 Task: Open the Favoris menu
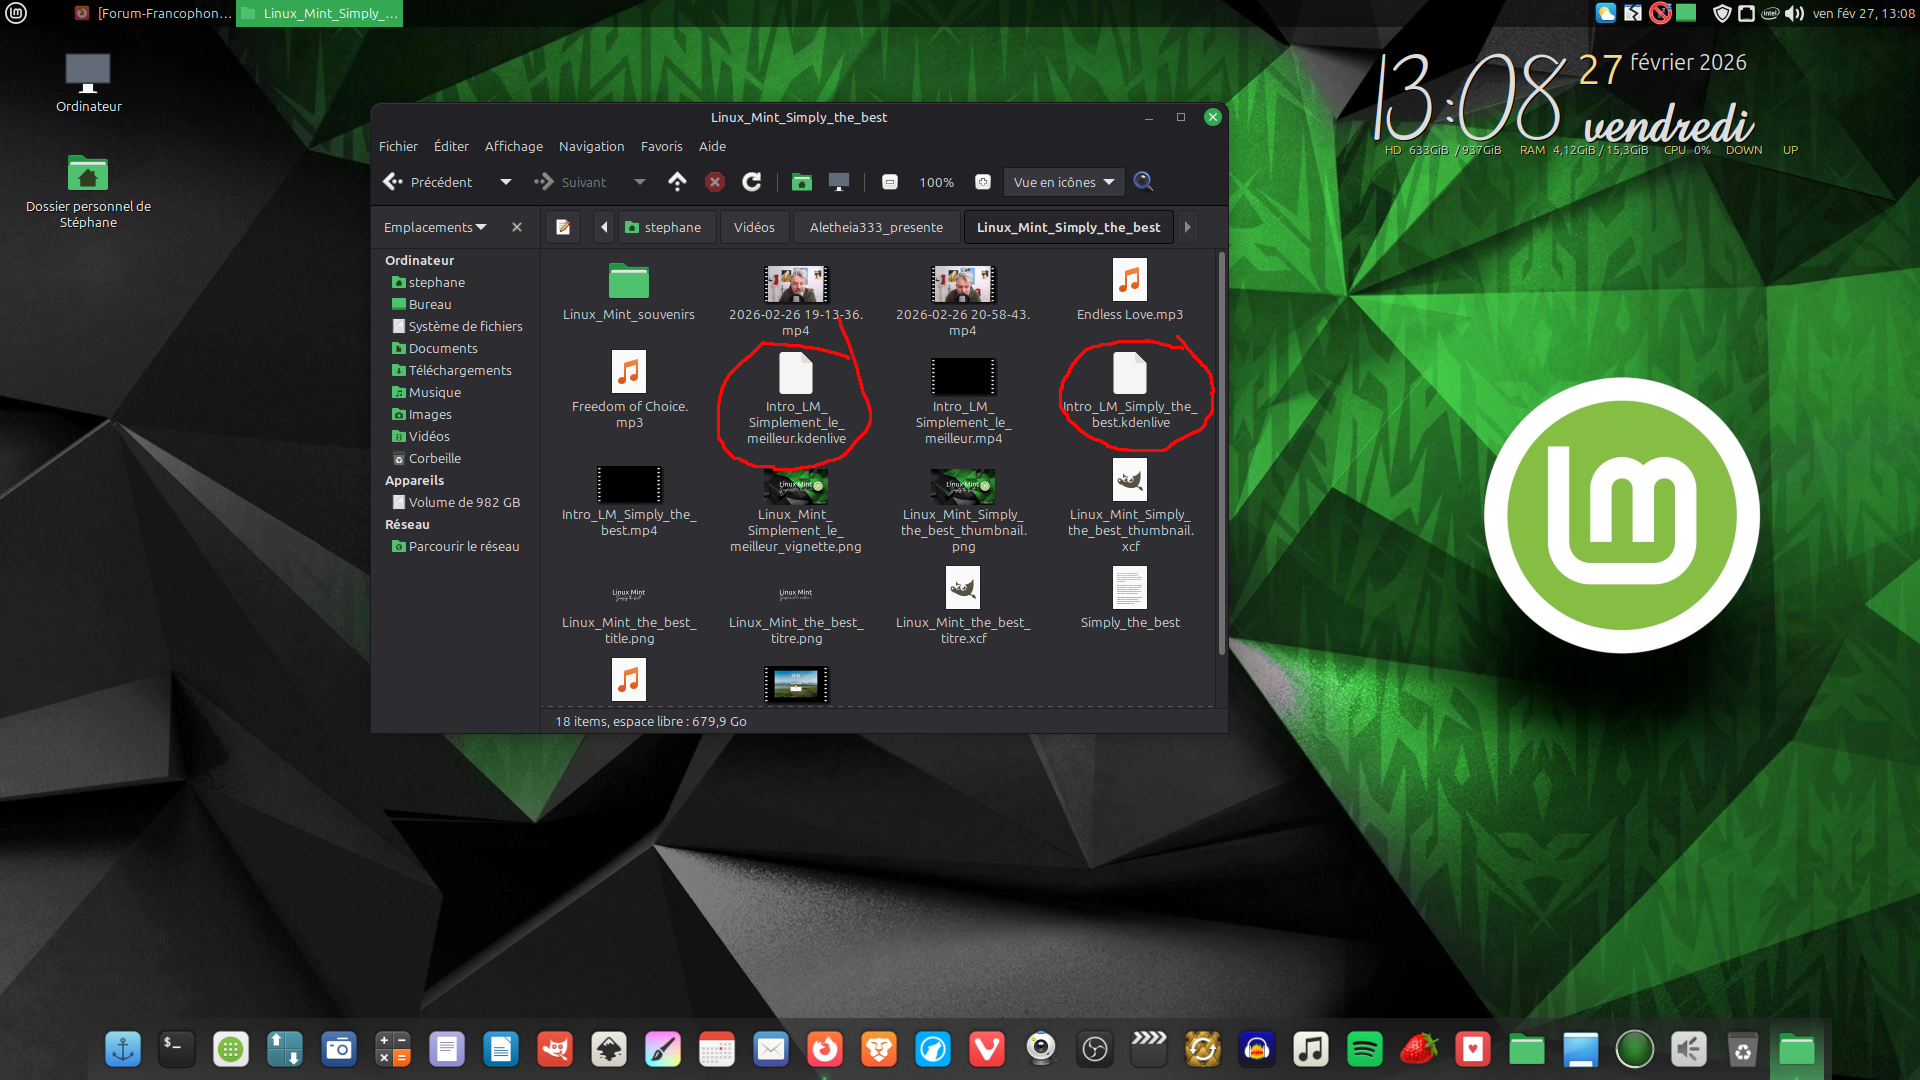point(662,146)
